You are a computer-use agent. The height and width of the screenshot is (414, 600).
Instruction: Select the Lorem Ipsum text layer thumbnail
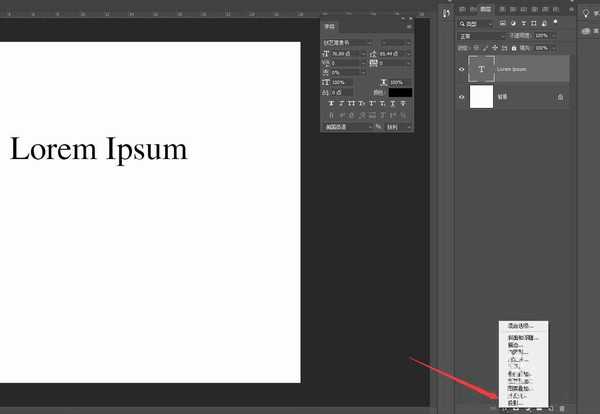[x=482, y=69]
